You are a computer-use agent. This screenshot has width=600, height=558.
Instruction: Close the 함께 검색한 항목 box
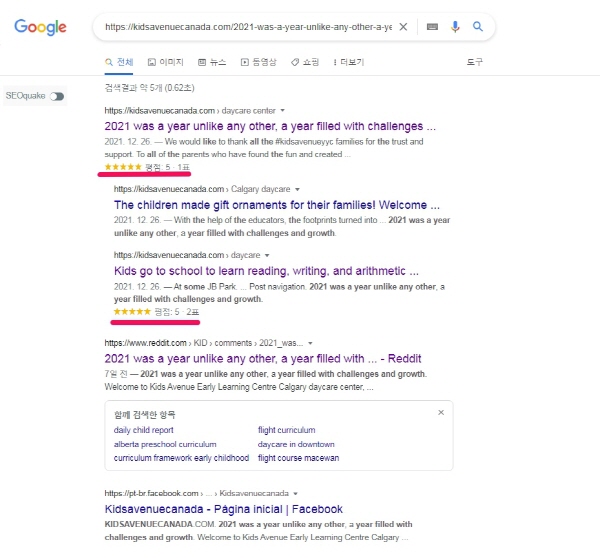[441, 413]
